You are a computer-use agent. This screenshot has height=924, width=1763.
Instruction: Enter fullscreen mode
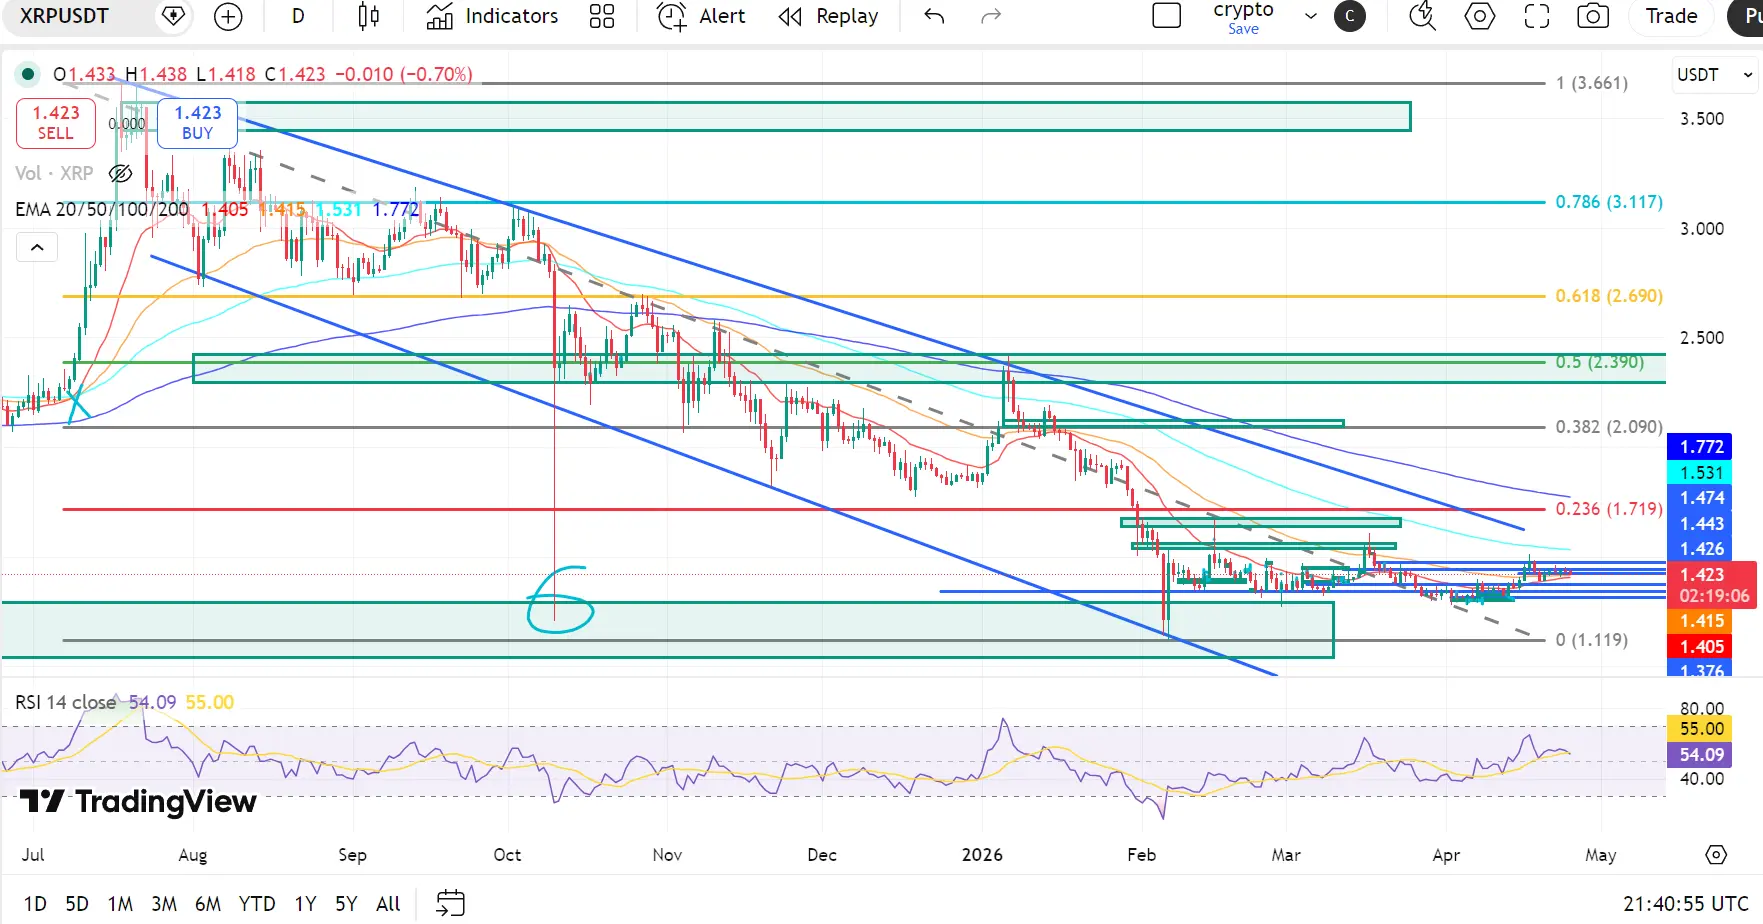(x=1537, y=16)
